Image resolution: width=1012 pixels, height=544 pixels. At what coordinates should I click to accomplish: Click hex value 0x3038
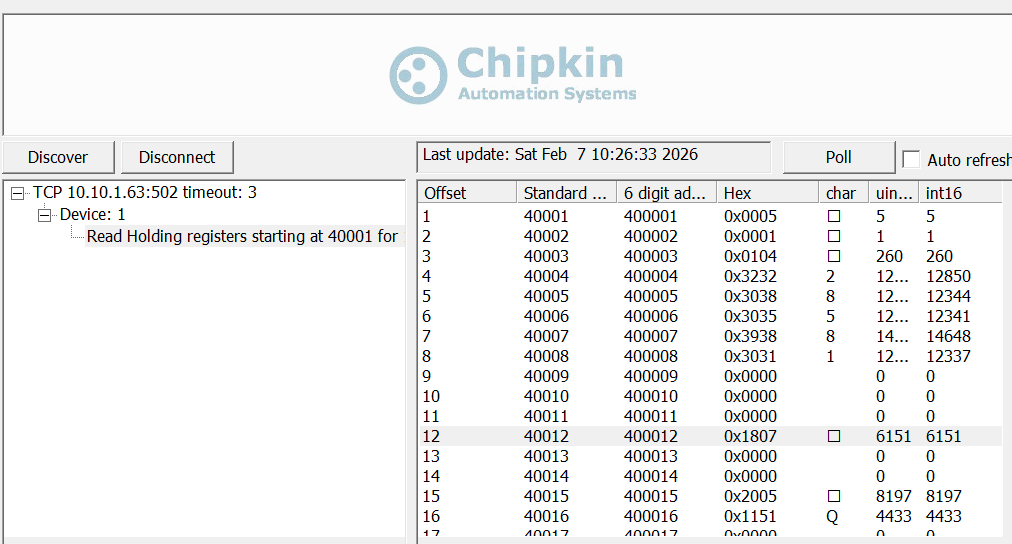[750, 296]
